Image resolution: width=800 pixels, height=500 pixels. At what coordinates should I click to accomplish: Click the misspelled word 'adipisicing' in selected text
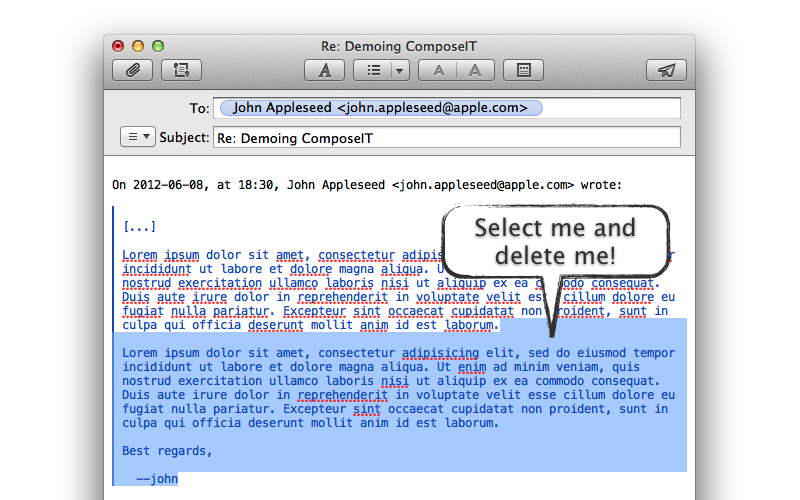[440, 353]
